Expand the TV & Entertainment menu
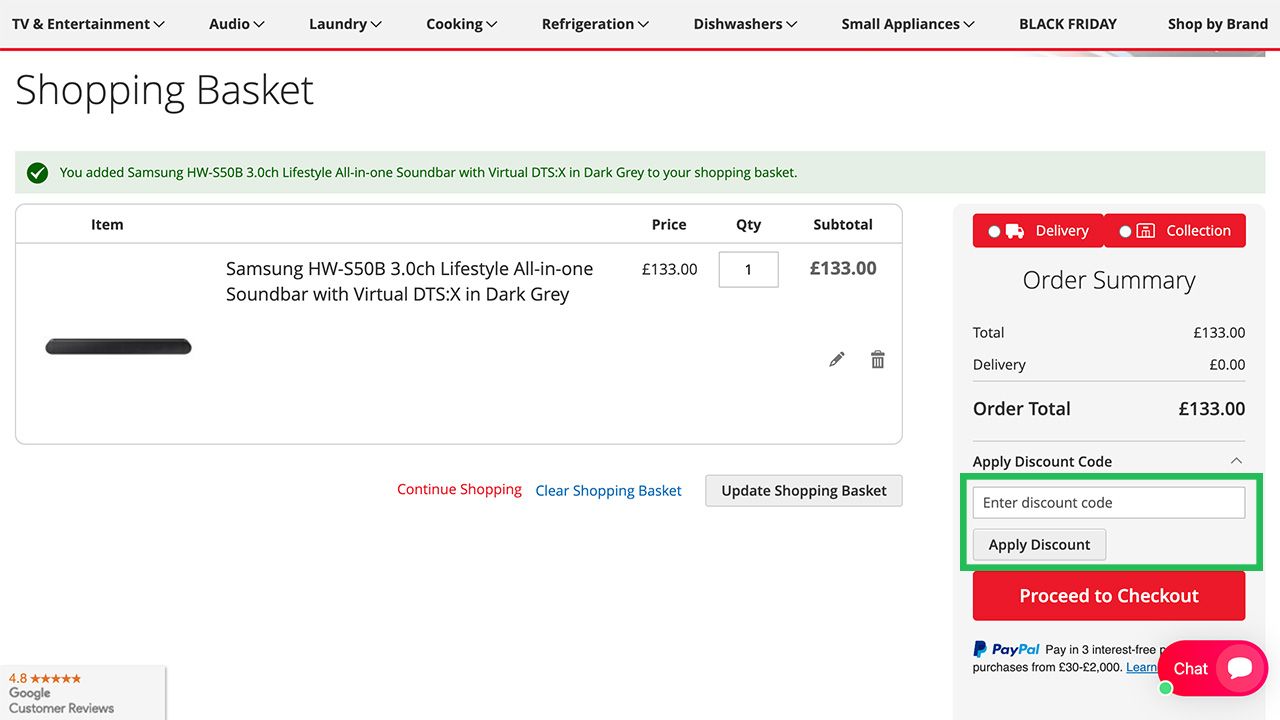Image resolution: width=1280 pixels, height=720 pixels. pyautogui.click(x=88, y=24)
